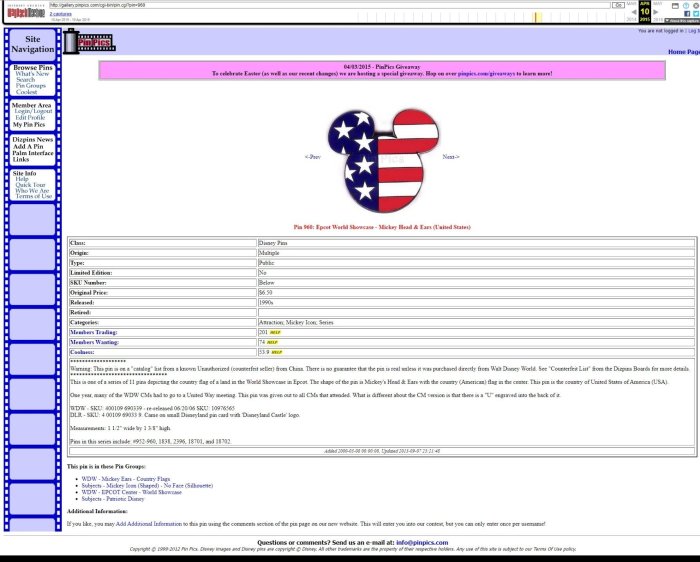700x562 pixels.
Task: Share capture on Facebook icon
Action: tap(687, 14)
